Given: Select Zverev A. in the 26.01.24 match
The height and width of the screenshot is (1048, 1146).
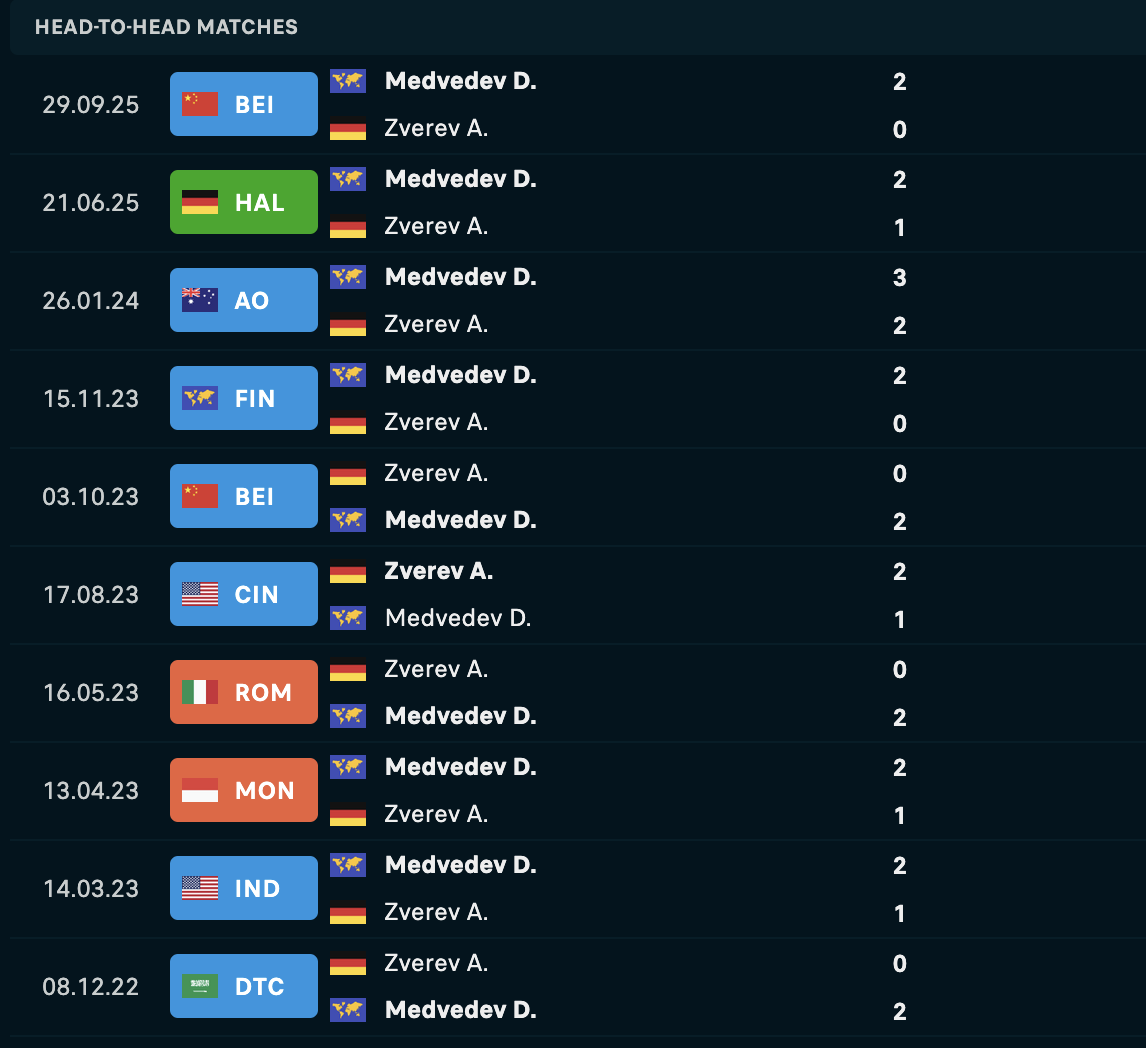Looking at the screenshot, I should pyautogui.click(x=436, y=324).
